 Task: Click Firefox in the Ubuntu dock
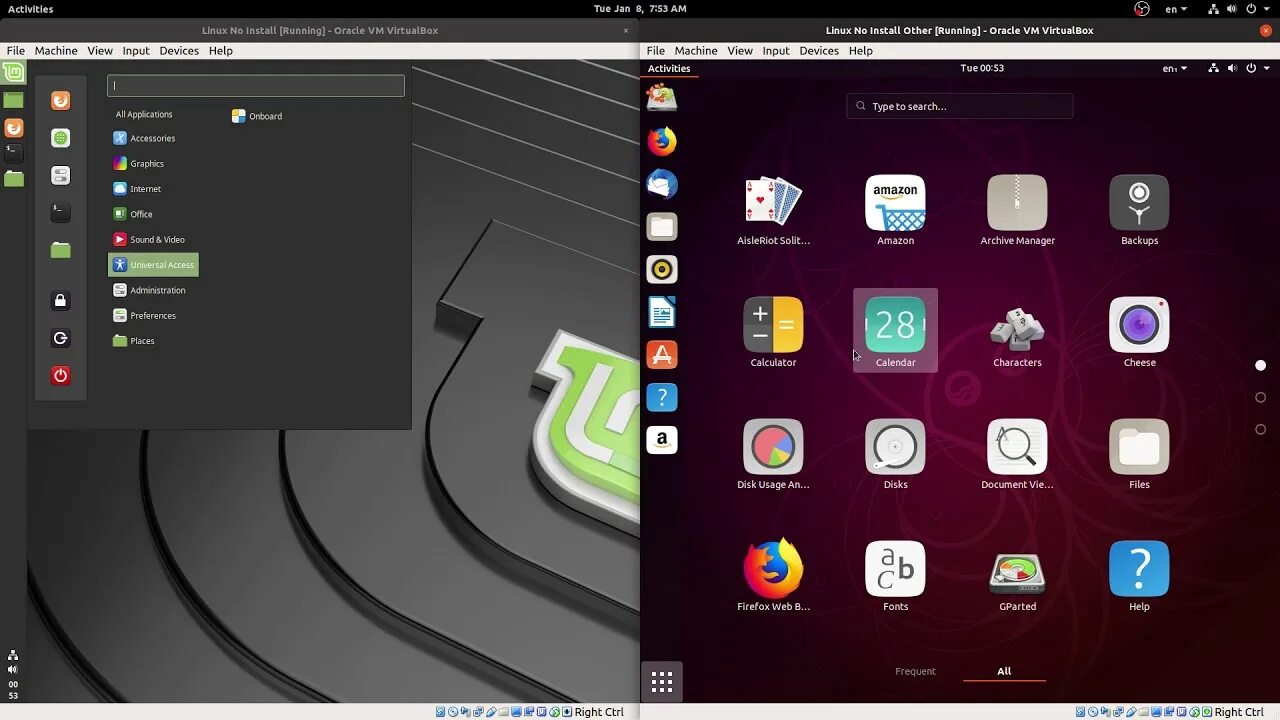662,141
